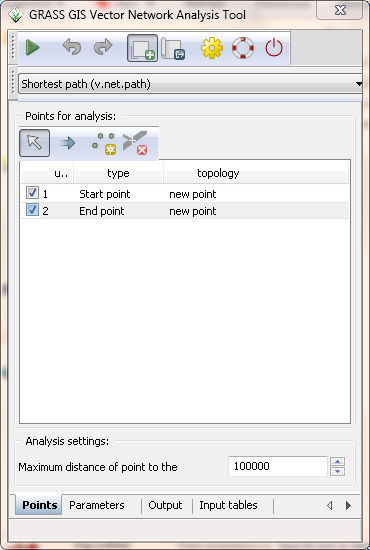
Task: Click 'new point' in End point row
Action: coord(193,211)
